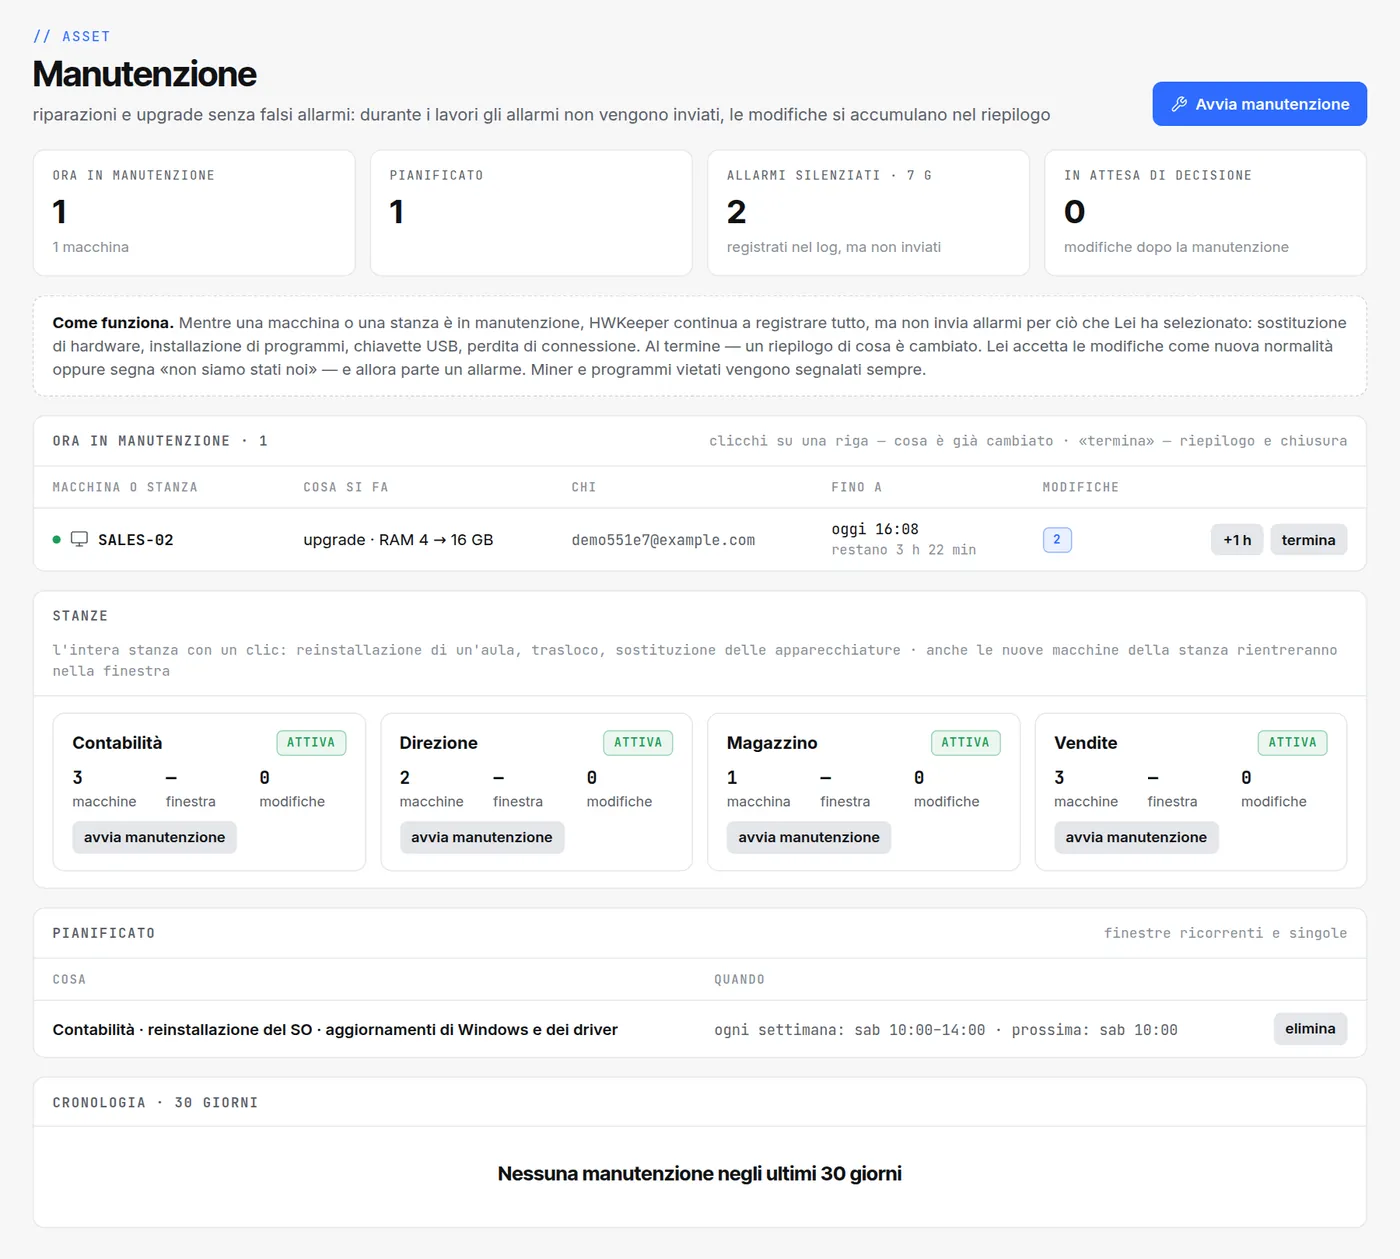
Task: Click the 'oggi 16:08' end time
Action: tap(875, 529)
